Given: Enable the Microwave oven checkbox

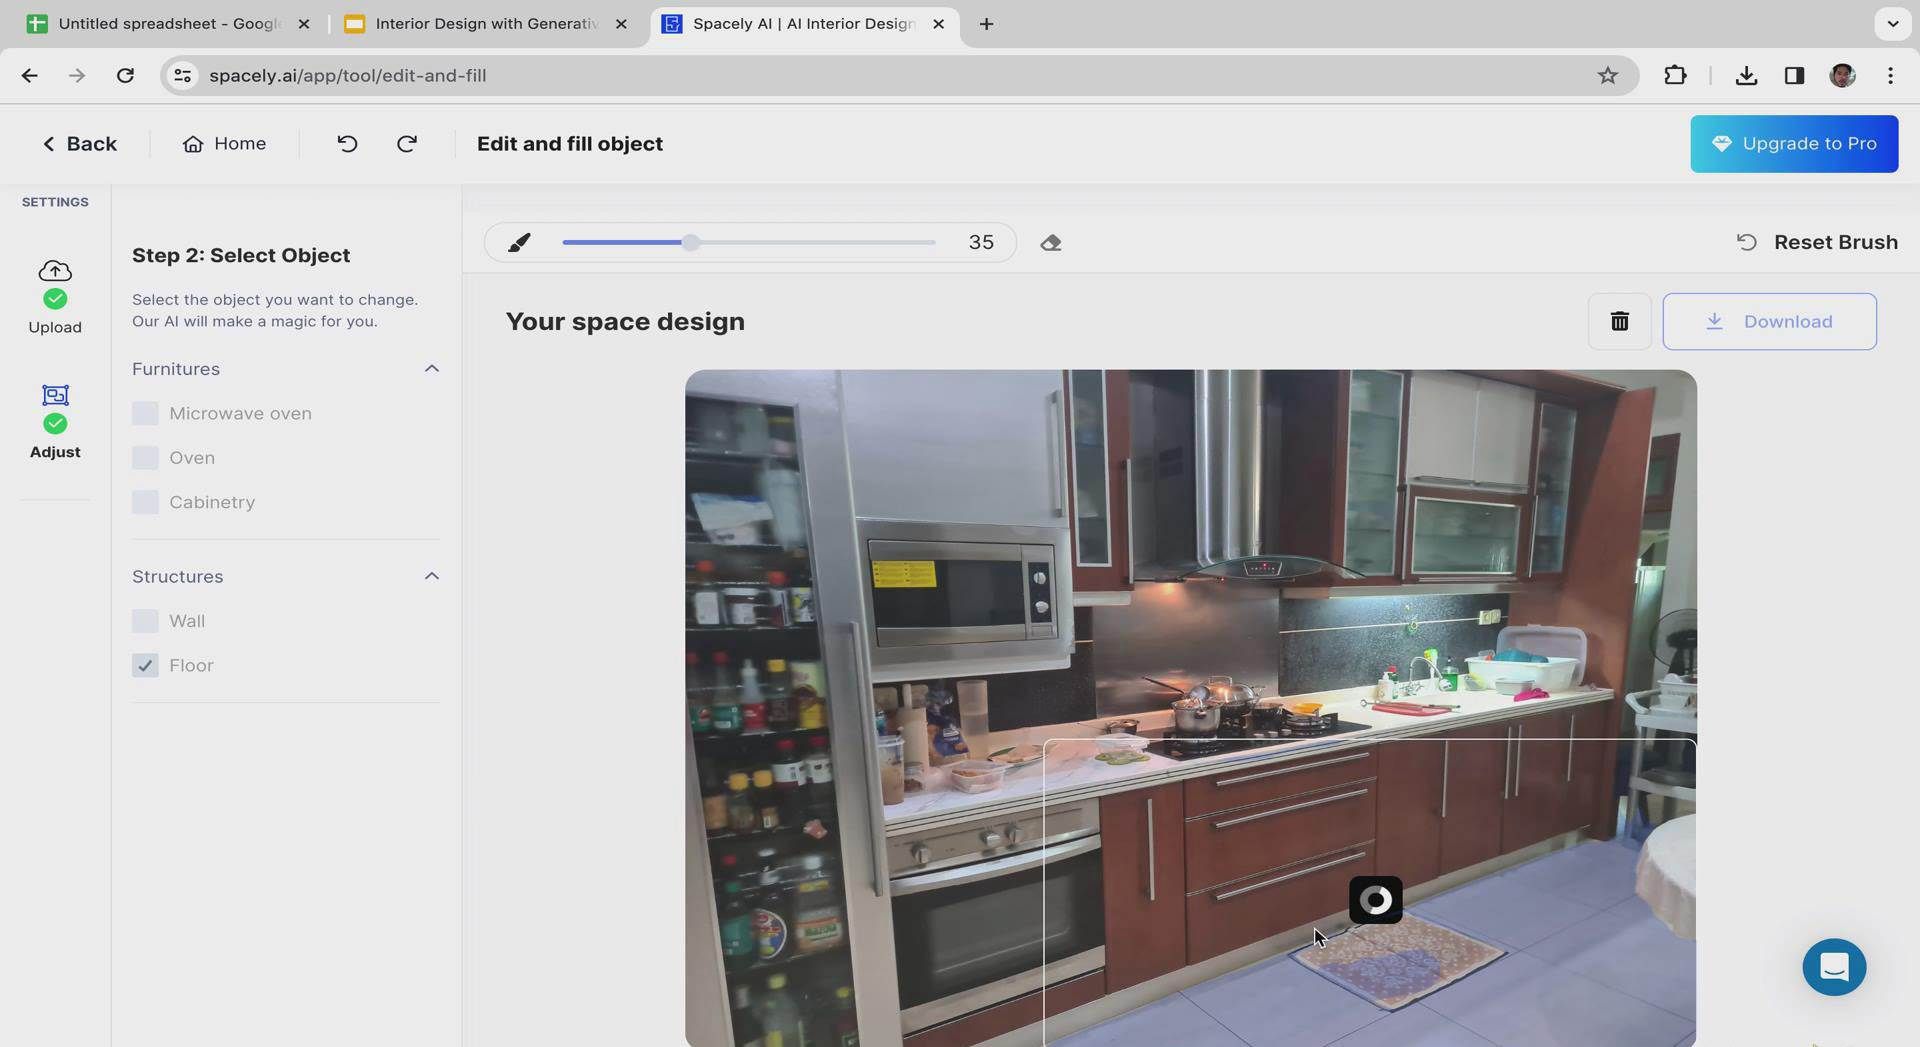Looking at the screenshot, I should (146, 413).
